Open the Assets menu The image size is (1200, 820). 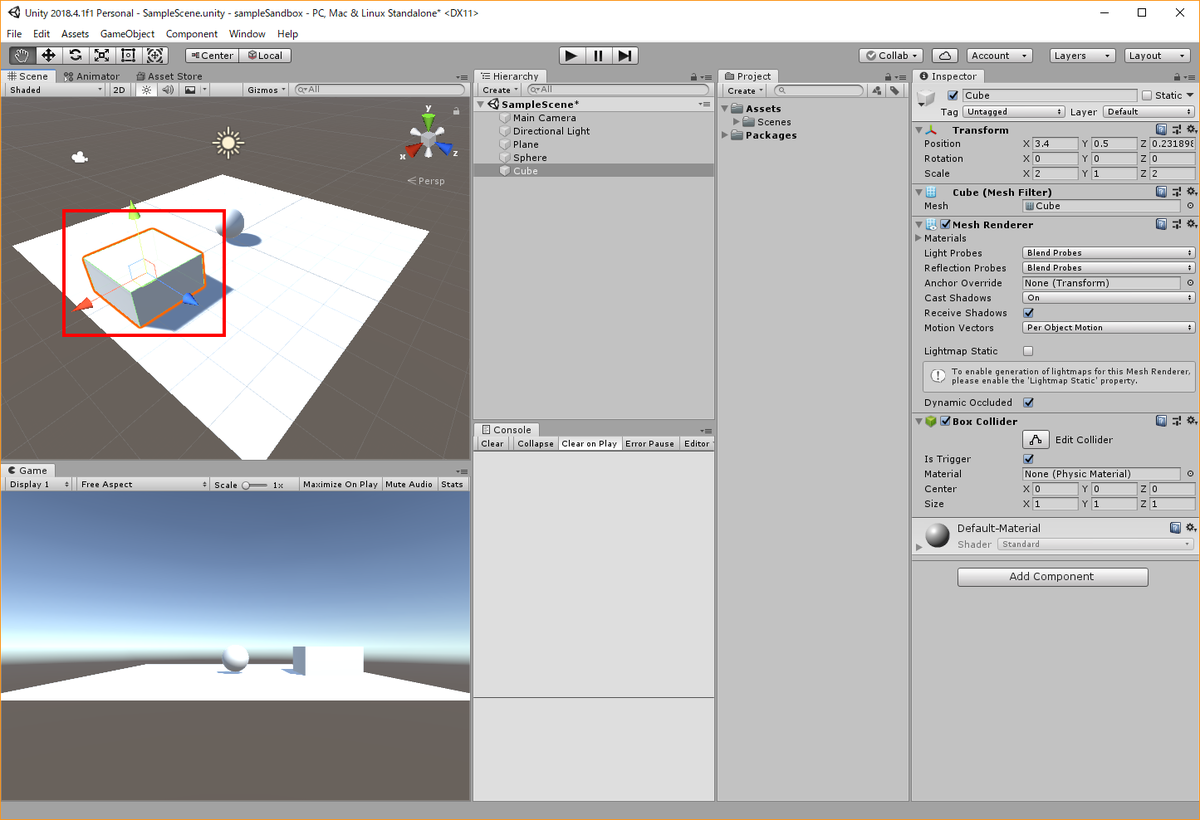click(75, 34)
